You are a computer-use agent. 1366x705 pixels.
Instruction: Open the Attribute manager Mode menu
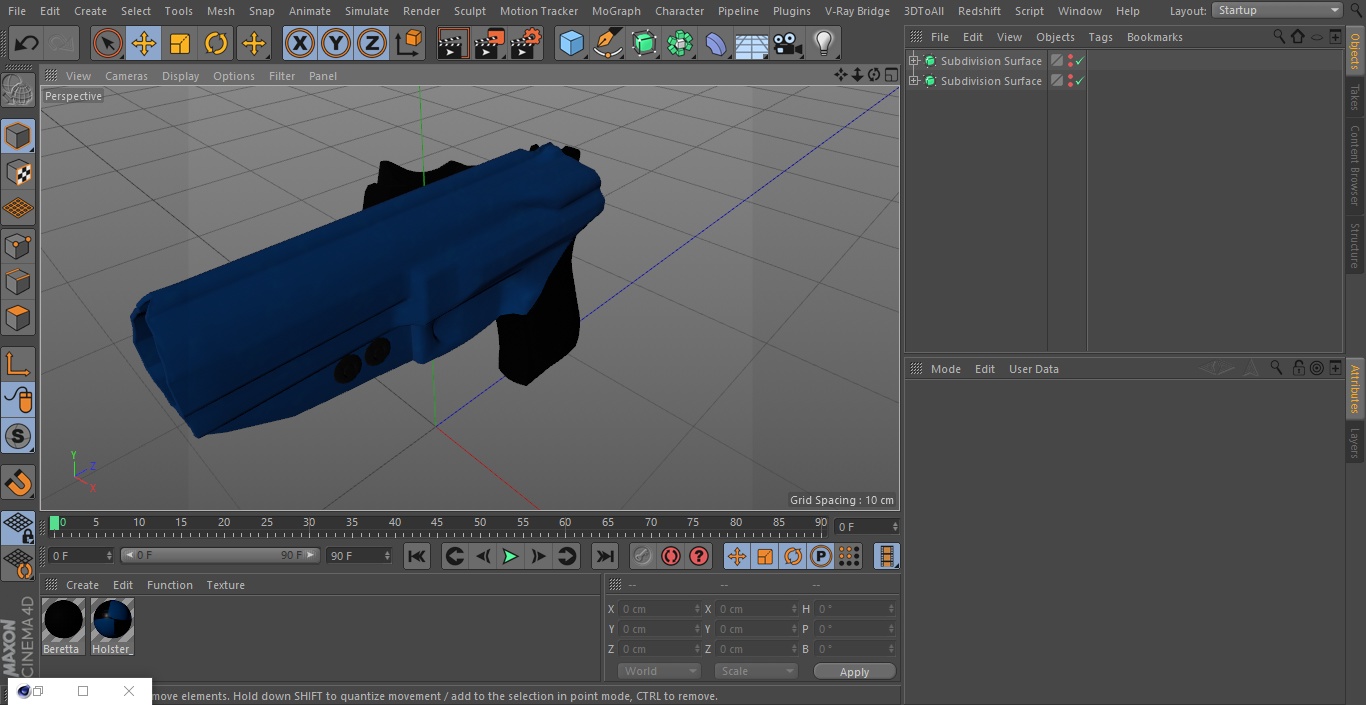point(945,369)
